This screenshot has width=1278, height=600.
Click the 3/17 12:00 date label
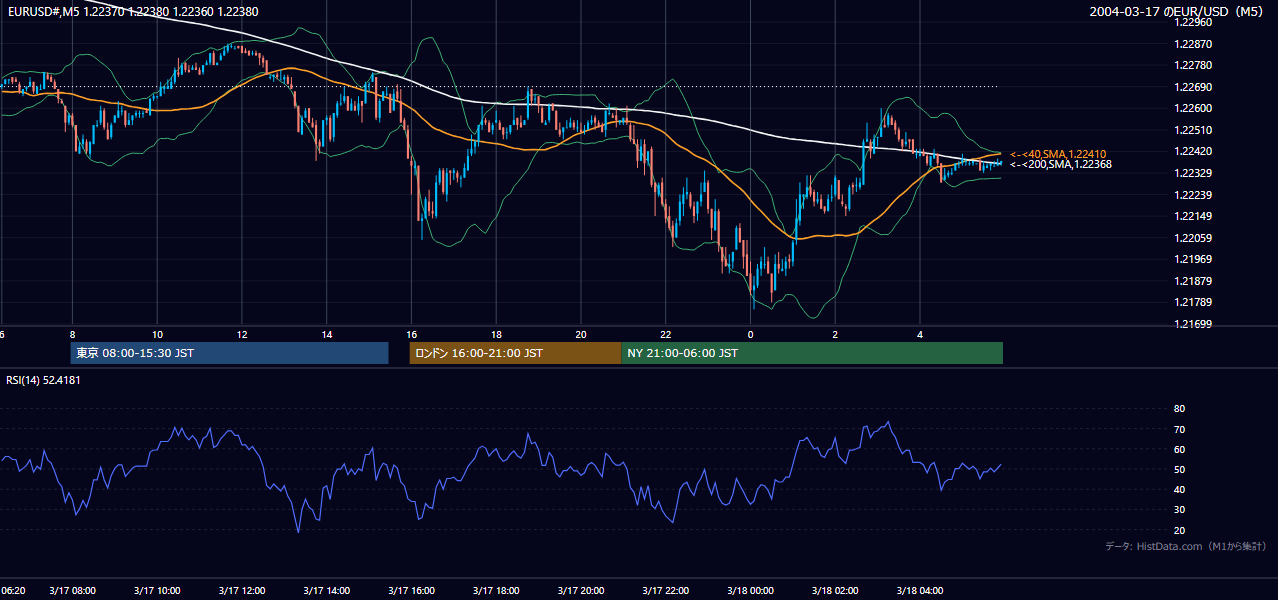click(x=242, y=591)
